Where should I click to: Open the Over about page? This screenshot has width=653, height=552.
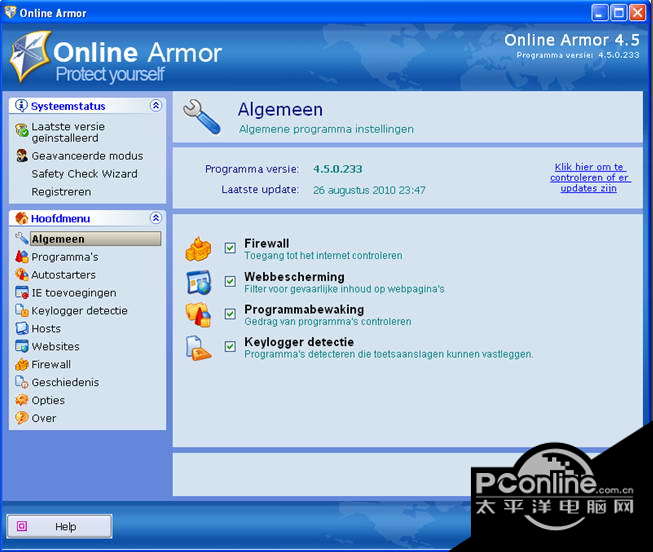click(44, 418)
